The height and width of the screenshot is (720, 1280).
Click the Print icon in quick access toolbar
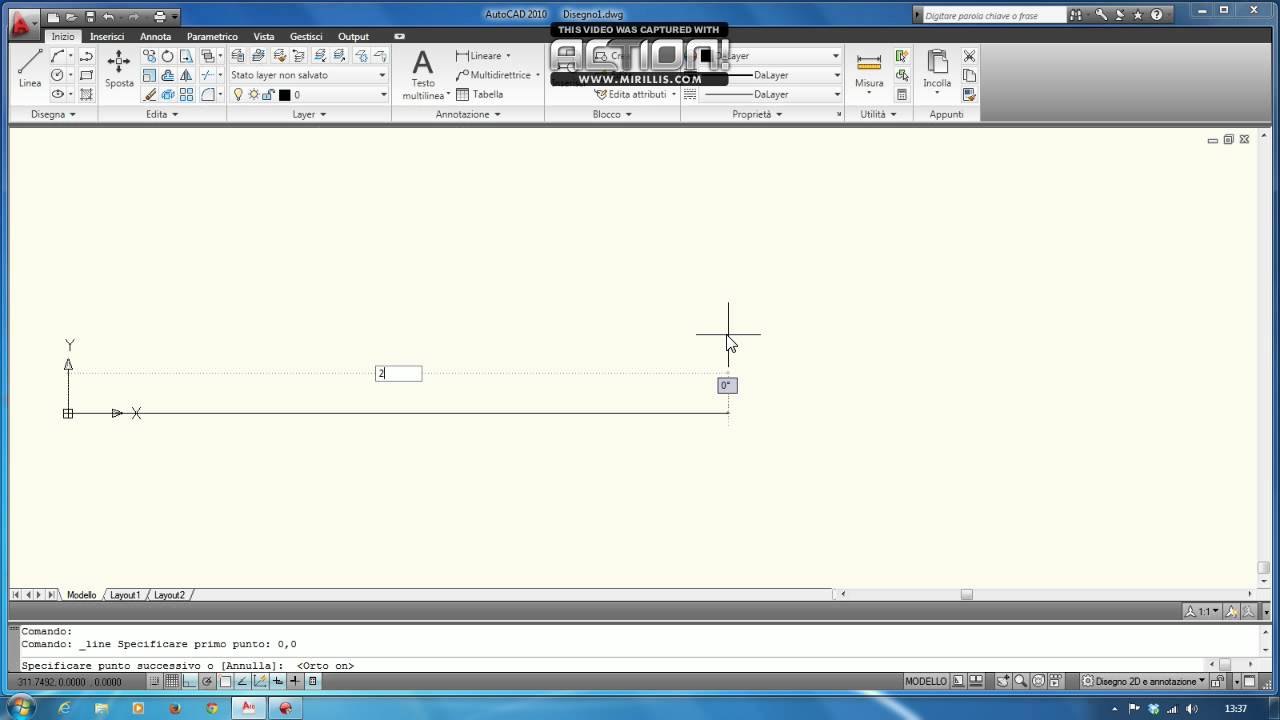[159, 17]
